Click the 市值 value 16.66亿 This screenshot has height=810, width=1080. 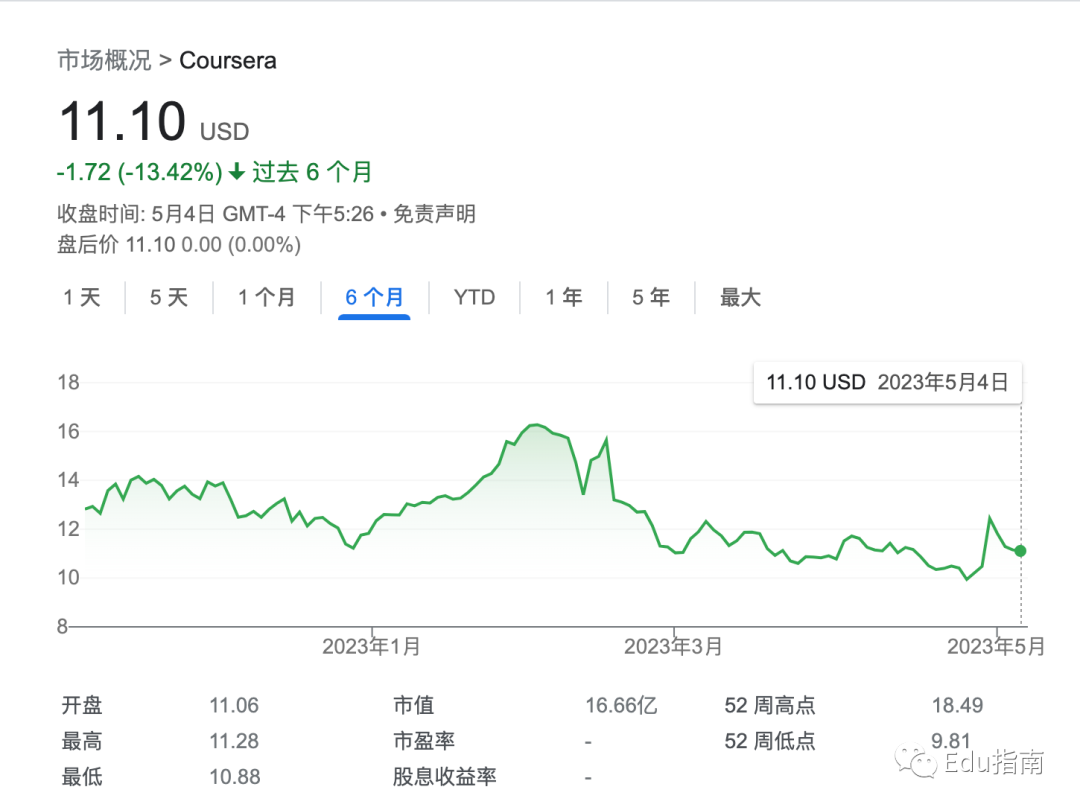(621, 706)
